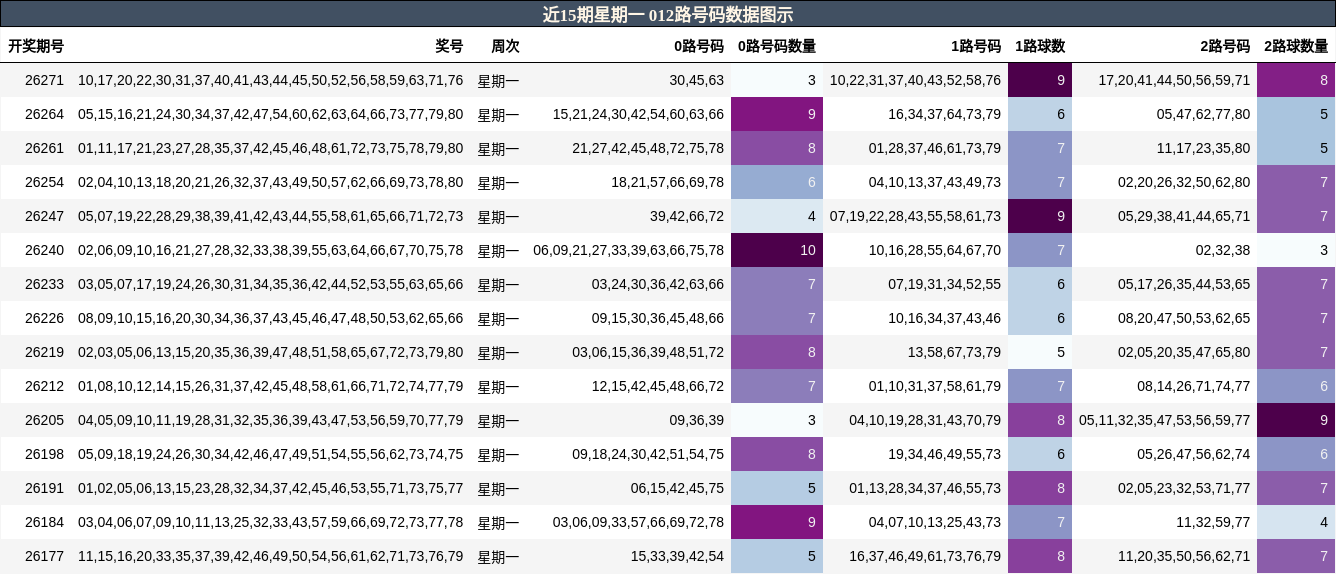The height and width of the screenshot is (574, 1336).
Task: Click 星期一 cell in row 26271
Action: click(x=498, y=80)
